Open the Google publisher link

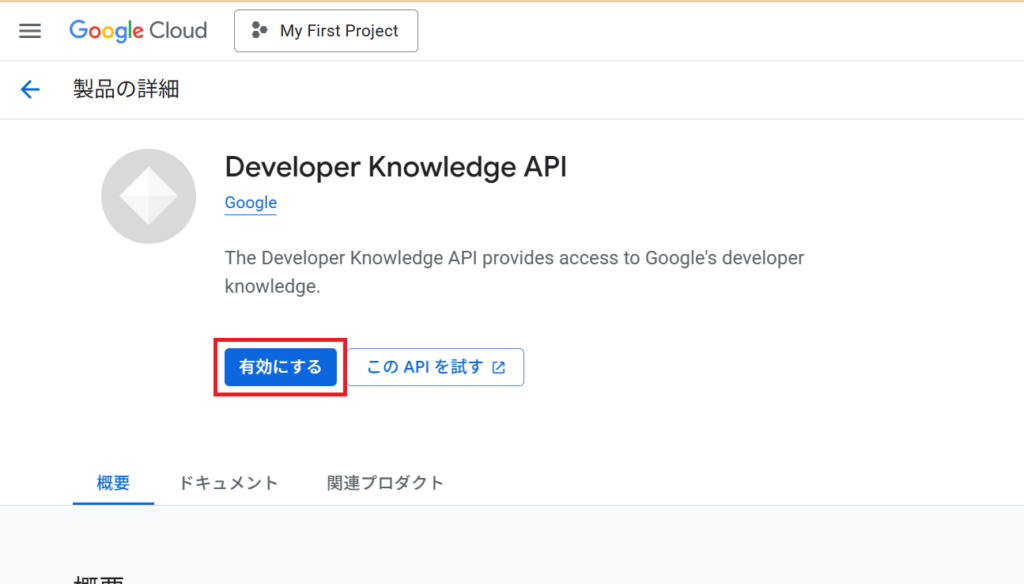coord(251,203)
